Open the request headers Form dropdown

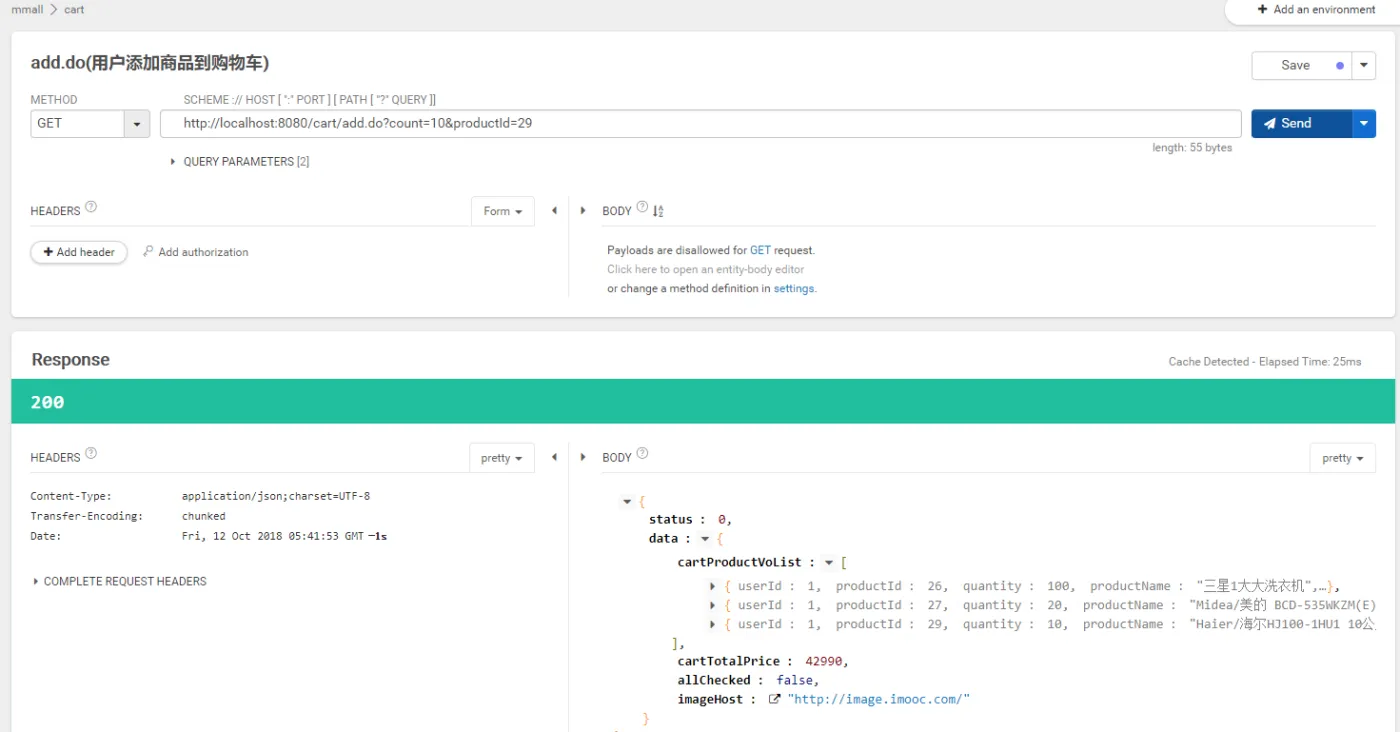click(x=502, y=211)
